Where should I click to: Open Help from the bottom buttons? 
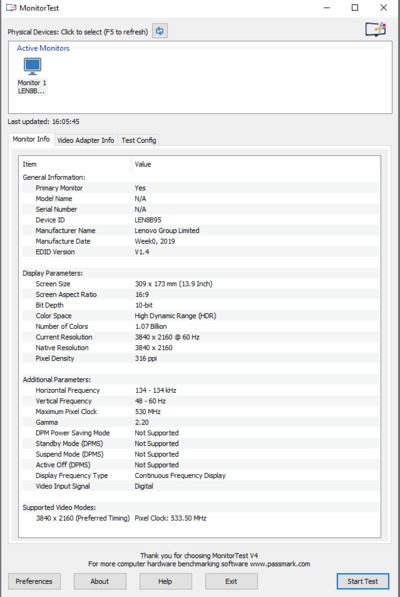165,581
